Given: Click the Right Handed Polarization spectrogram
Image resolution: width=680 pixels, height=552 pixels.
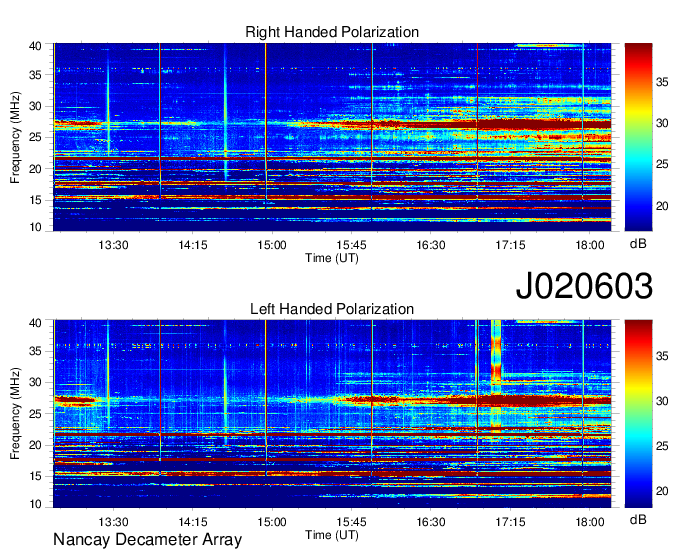Looking at the screenshot, I should [x=332, y=137].
